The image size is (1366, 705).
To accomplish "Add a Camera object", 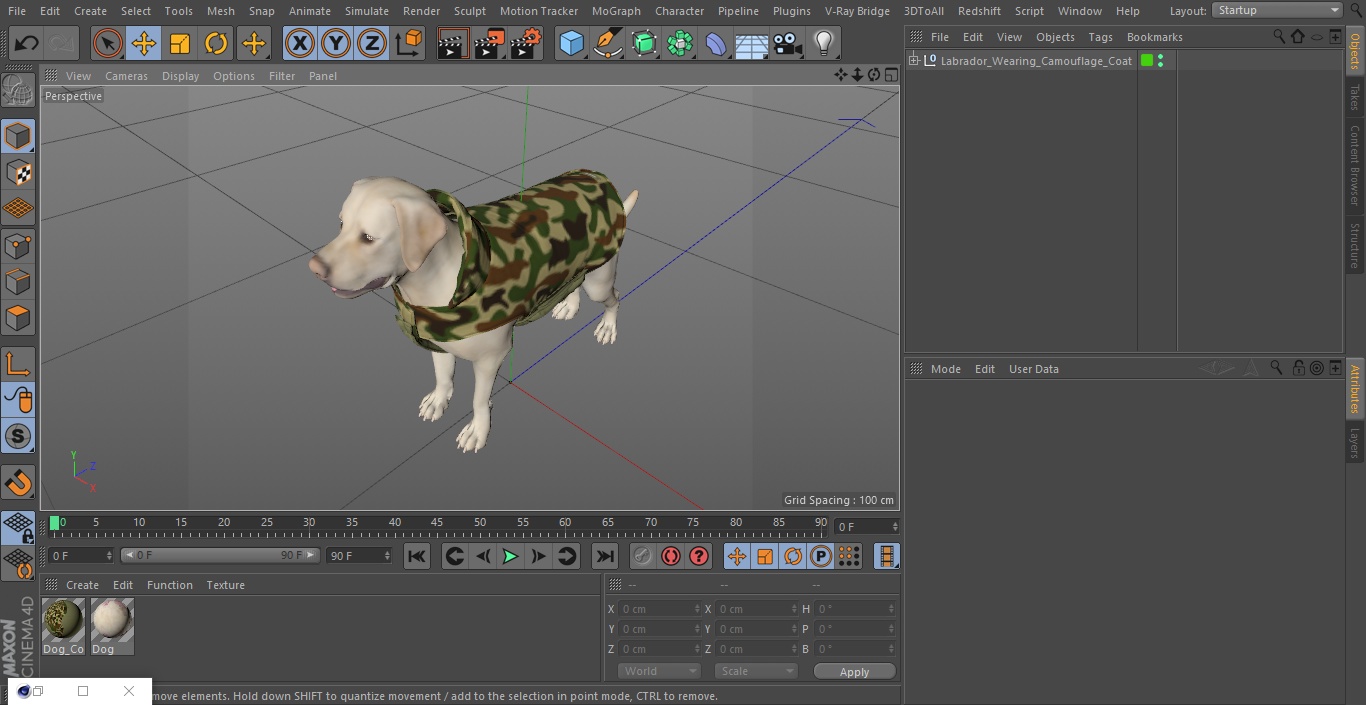I will coord(787,43).
